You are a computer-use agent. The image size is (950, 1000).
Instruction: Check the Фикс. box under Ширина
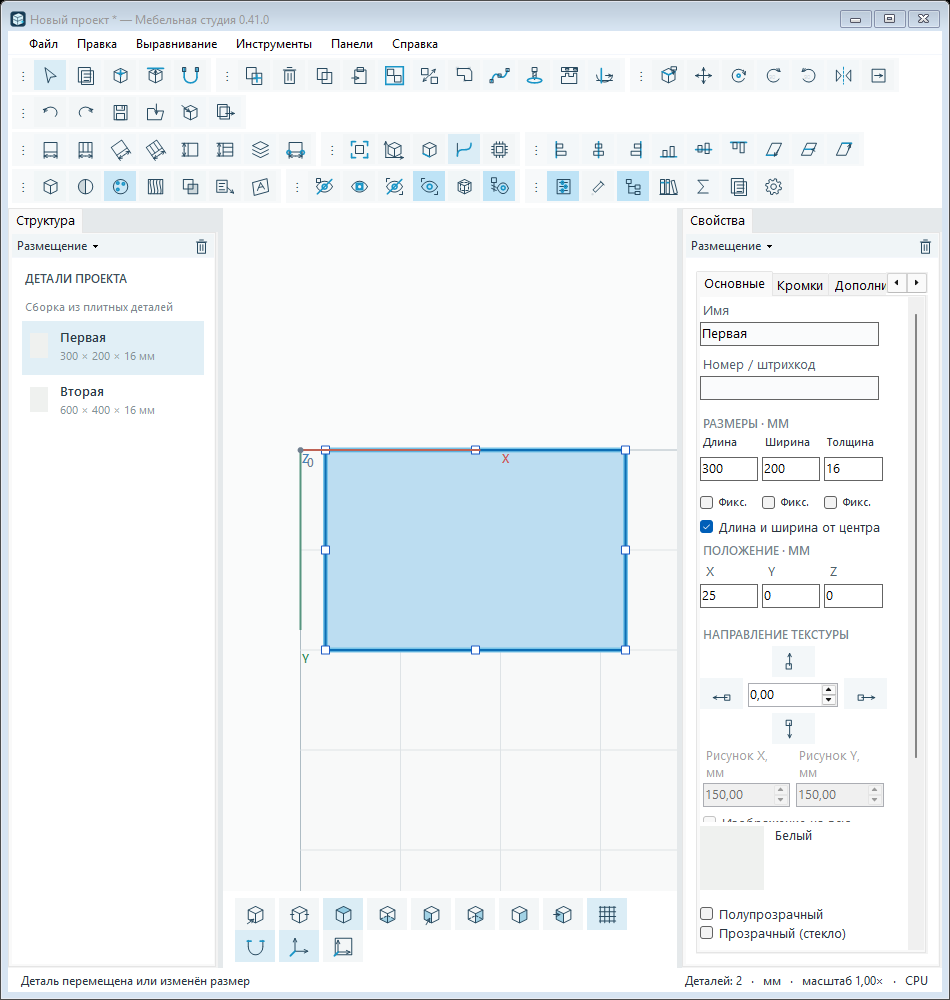768,503
